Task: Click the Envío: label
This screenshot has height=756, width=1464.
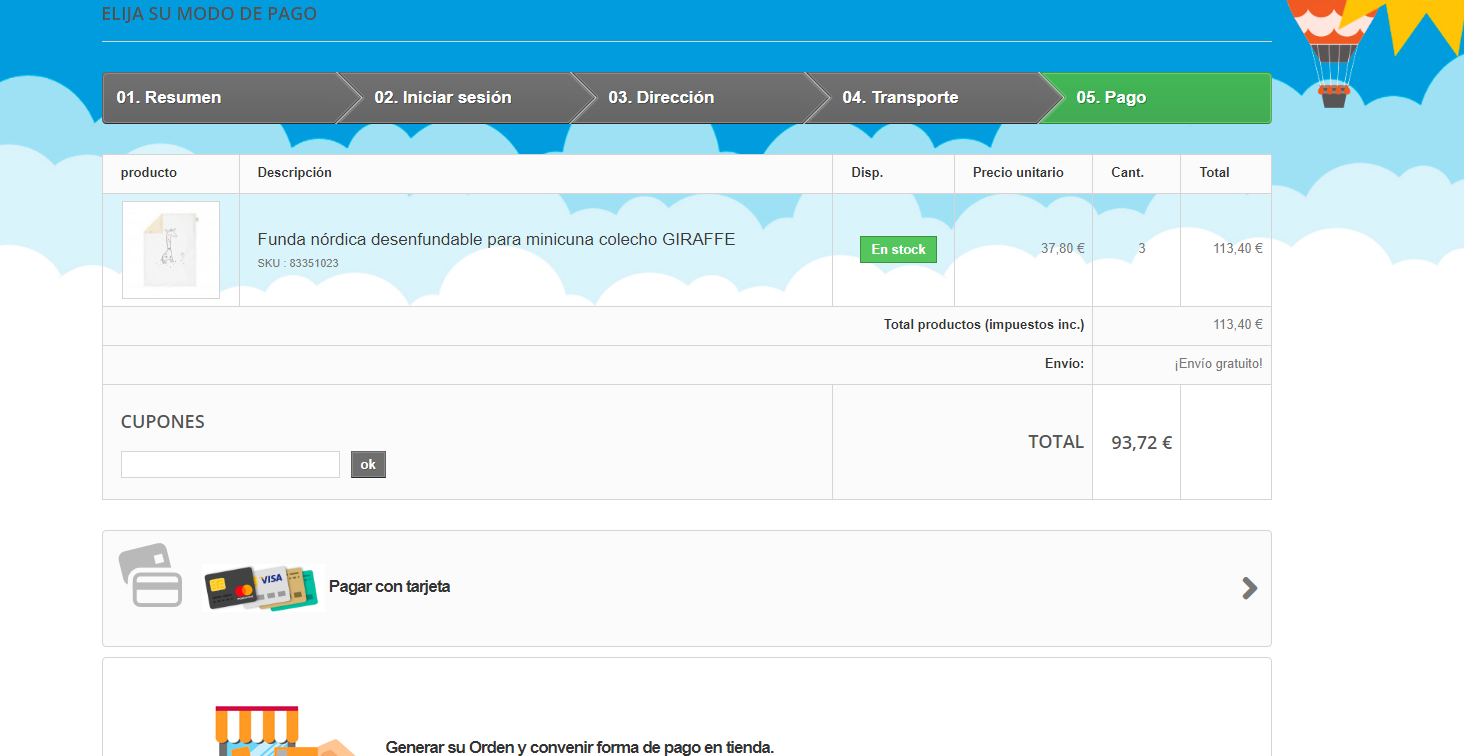Action: pyautogui.click(x=1064, y=364)
